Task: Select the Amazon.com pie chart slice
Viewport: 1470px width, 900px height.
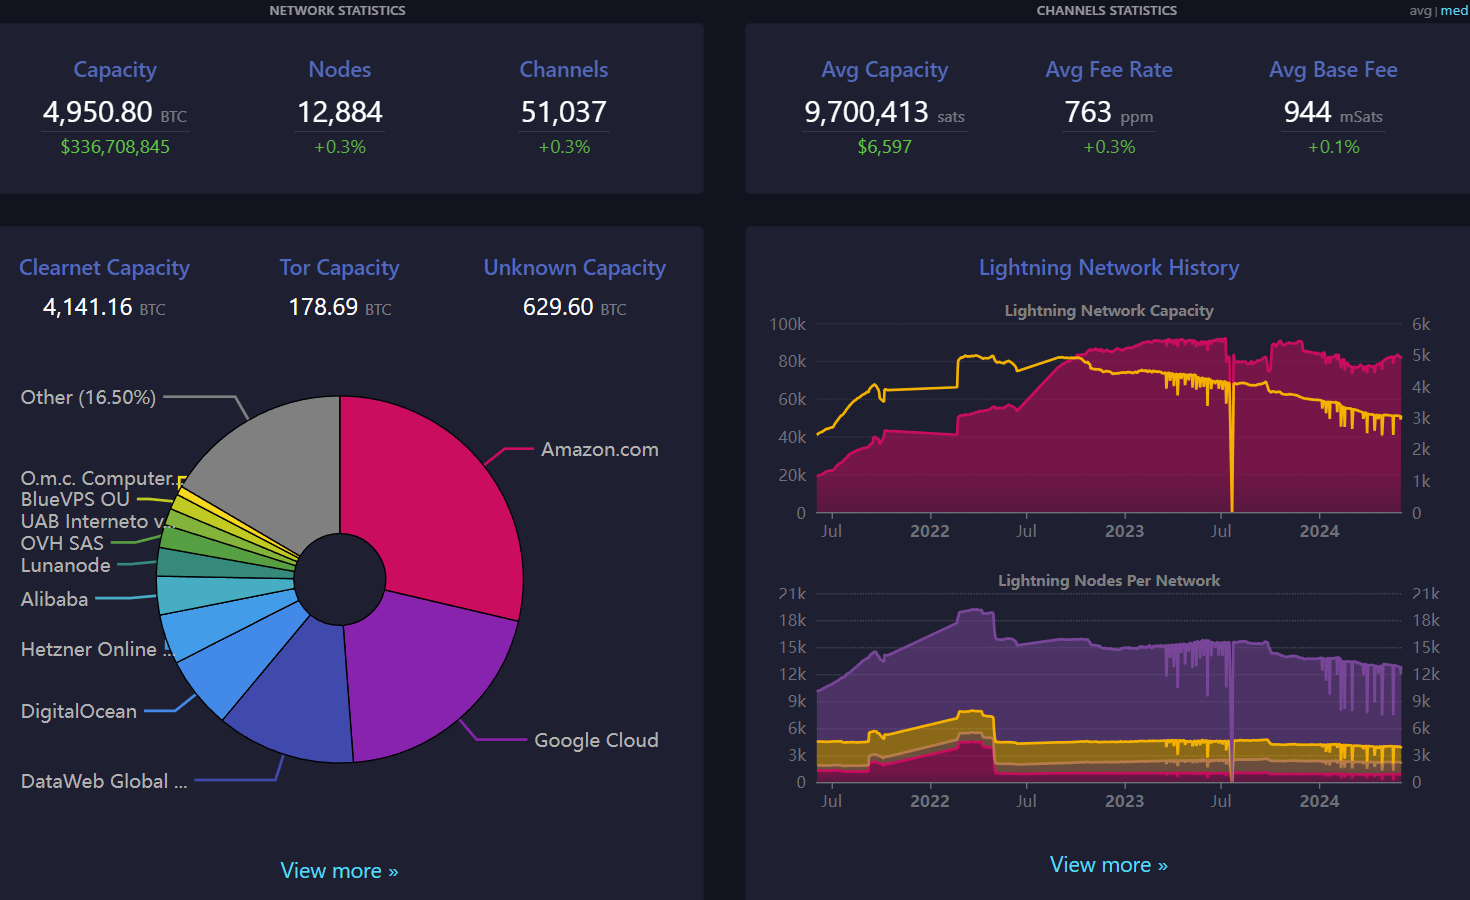Action: (x=440, y=500)
